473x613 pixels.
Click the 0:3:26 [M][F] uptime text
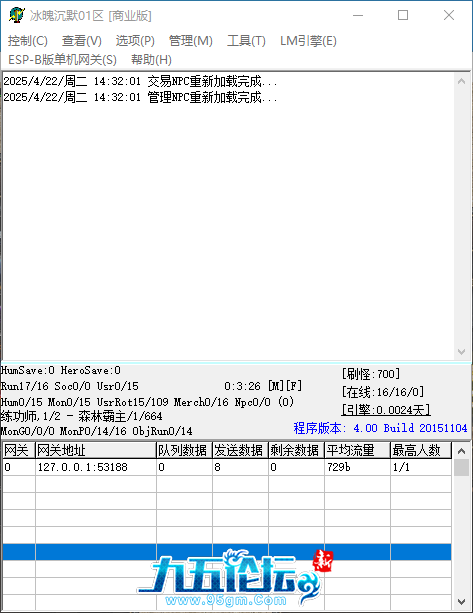[263, 386]
